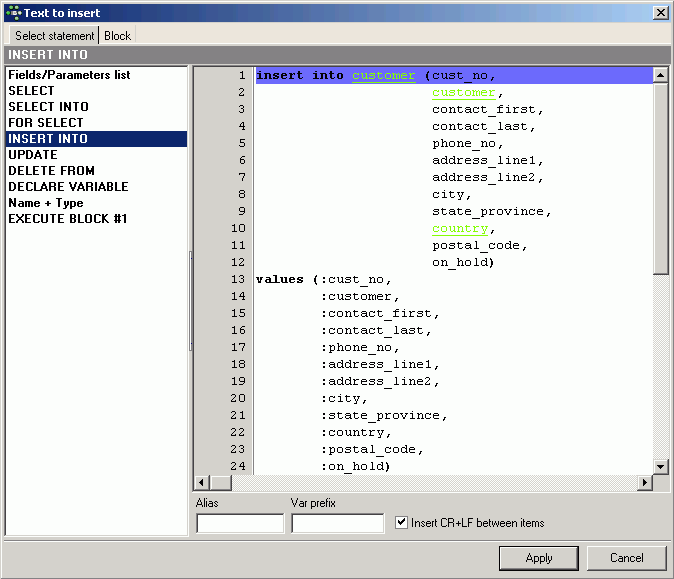This screenshot has width=674, height=579.
Task: Click 'cust_no,' on code line 1
Action: click(x=464, y=75)
